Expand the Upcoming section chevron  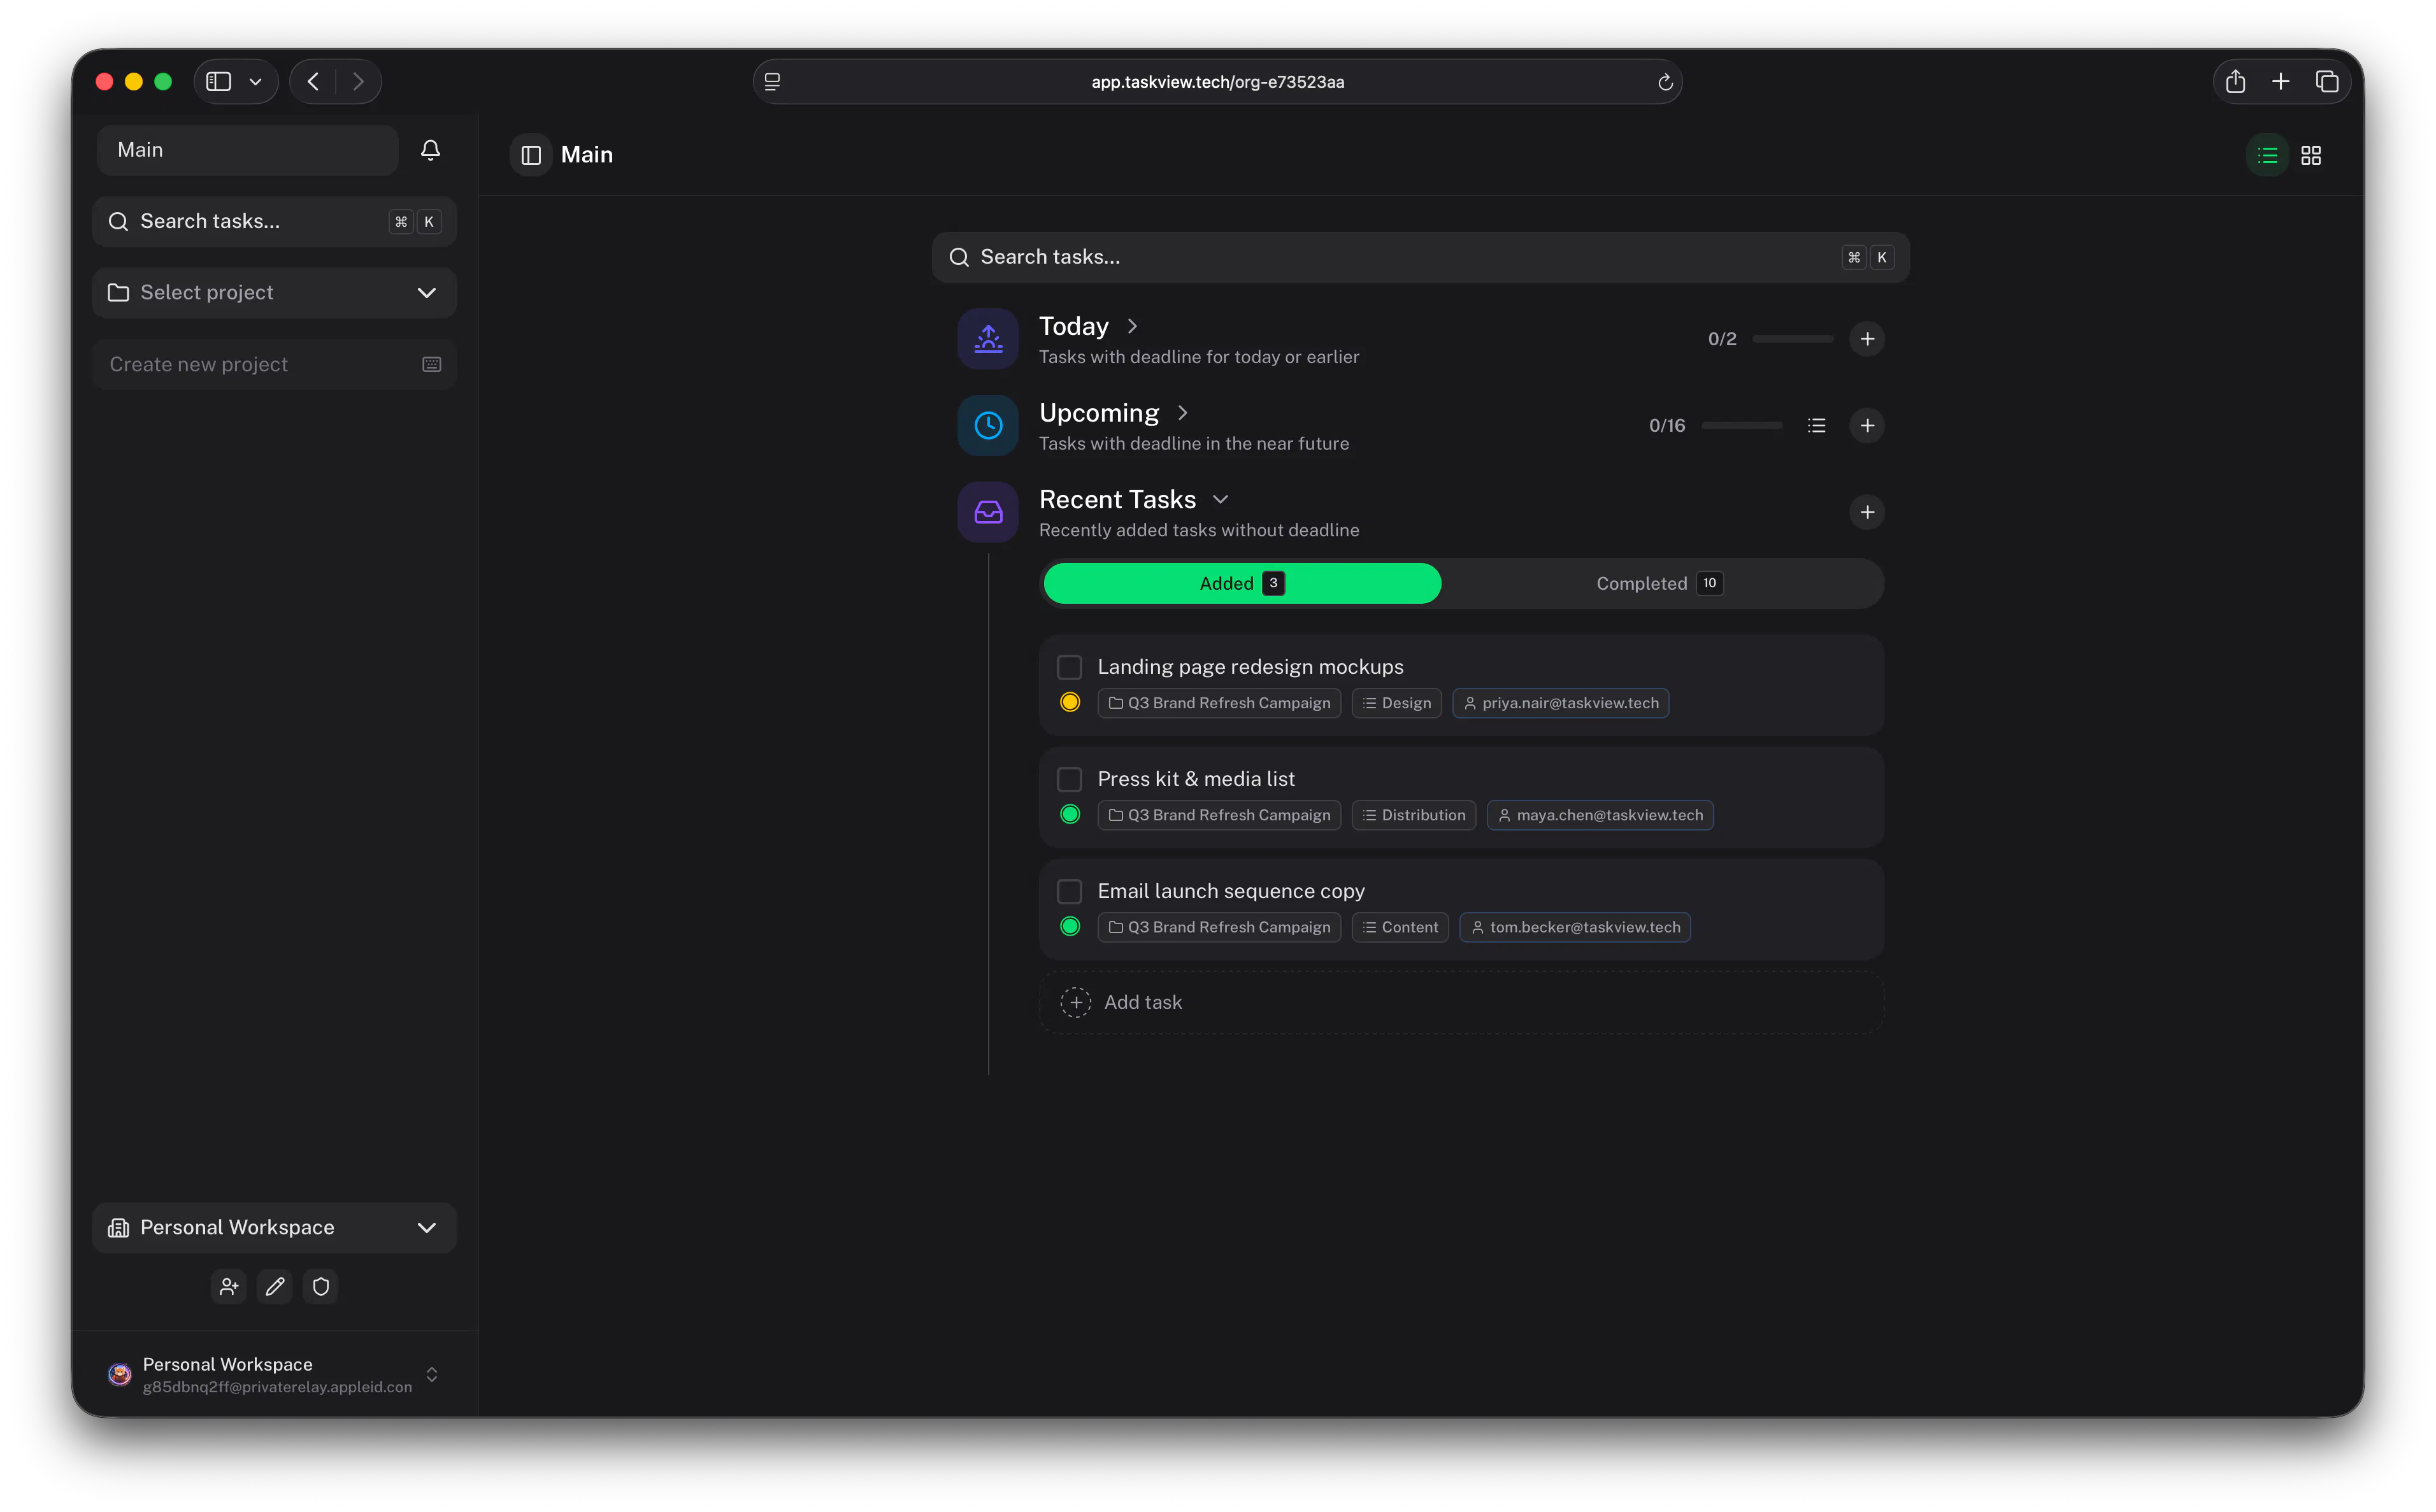[x=1182, y=413]
